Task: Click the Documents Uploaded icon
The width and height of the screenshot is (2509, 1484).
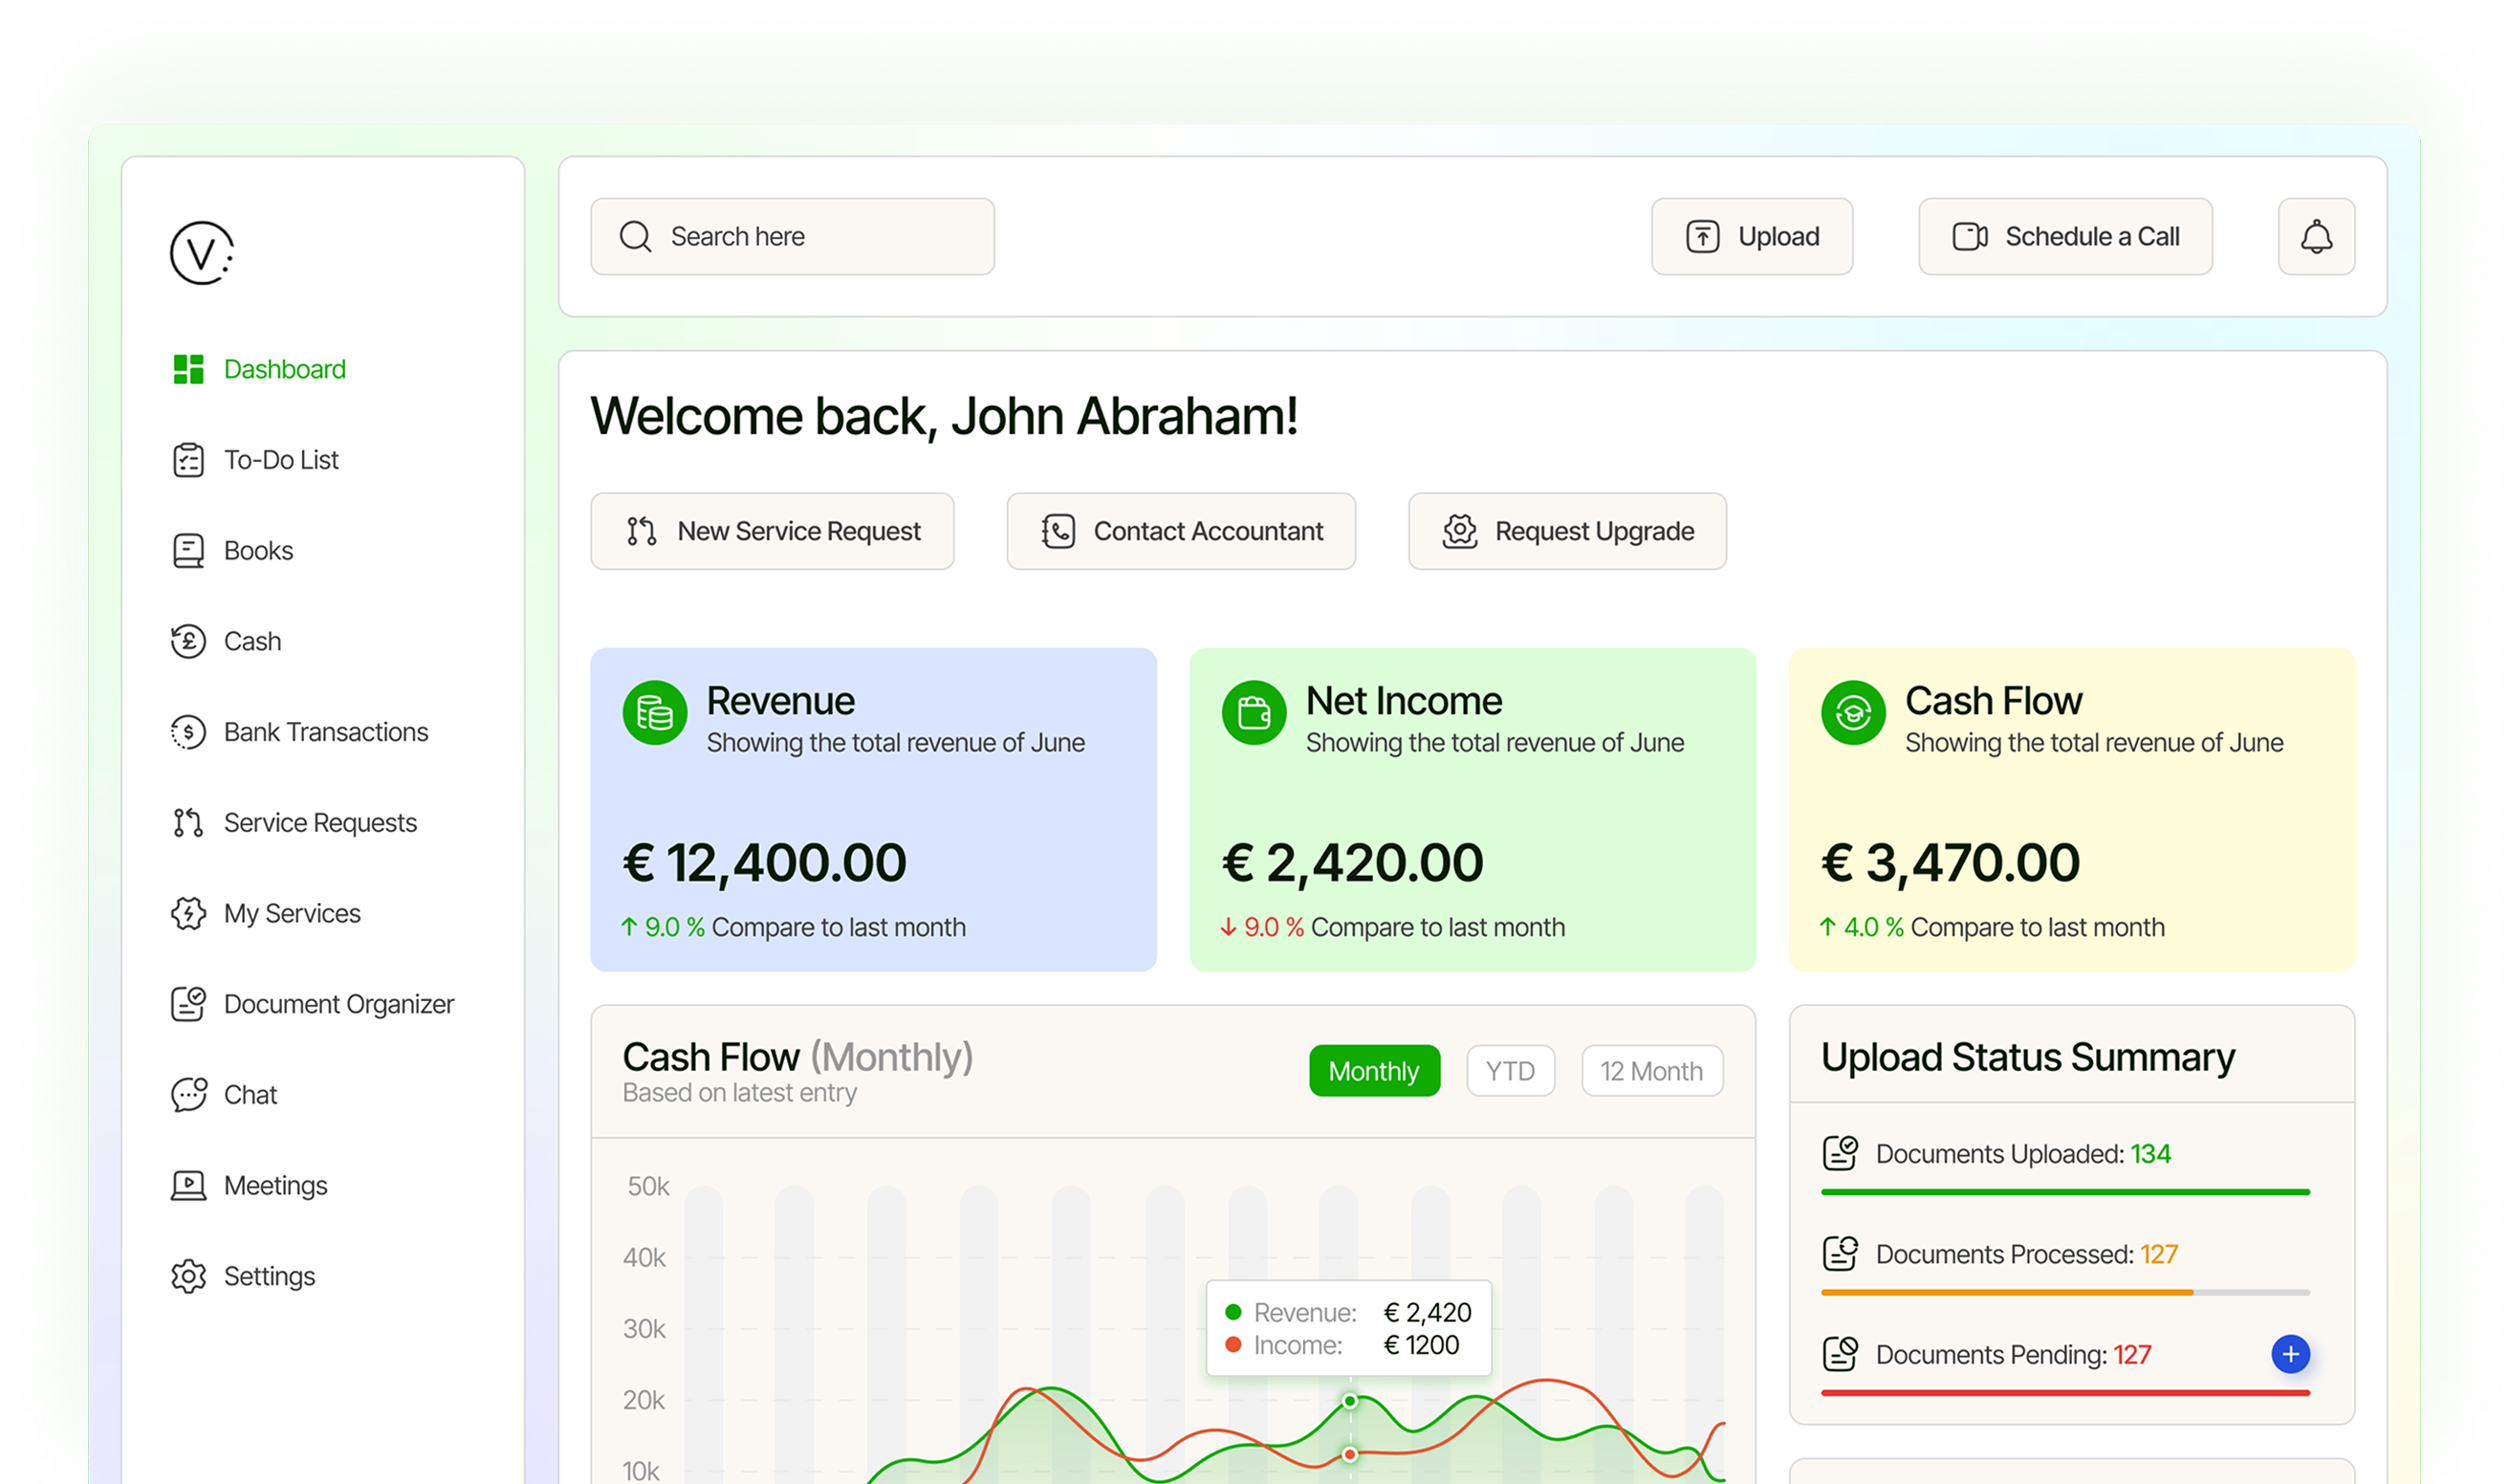Action: [1840, 1153]
